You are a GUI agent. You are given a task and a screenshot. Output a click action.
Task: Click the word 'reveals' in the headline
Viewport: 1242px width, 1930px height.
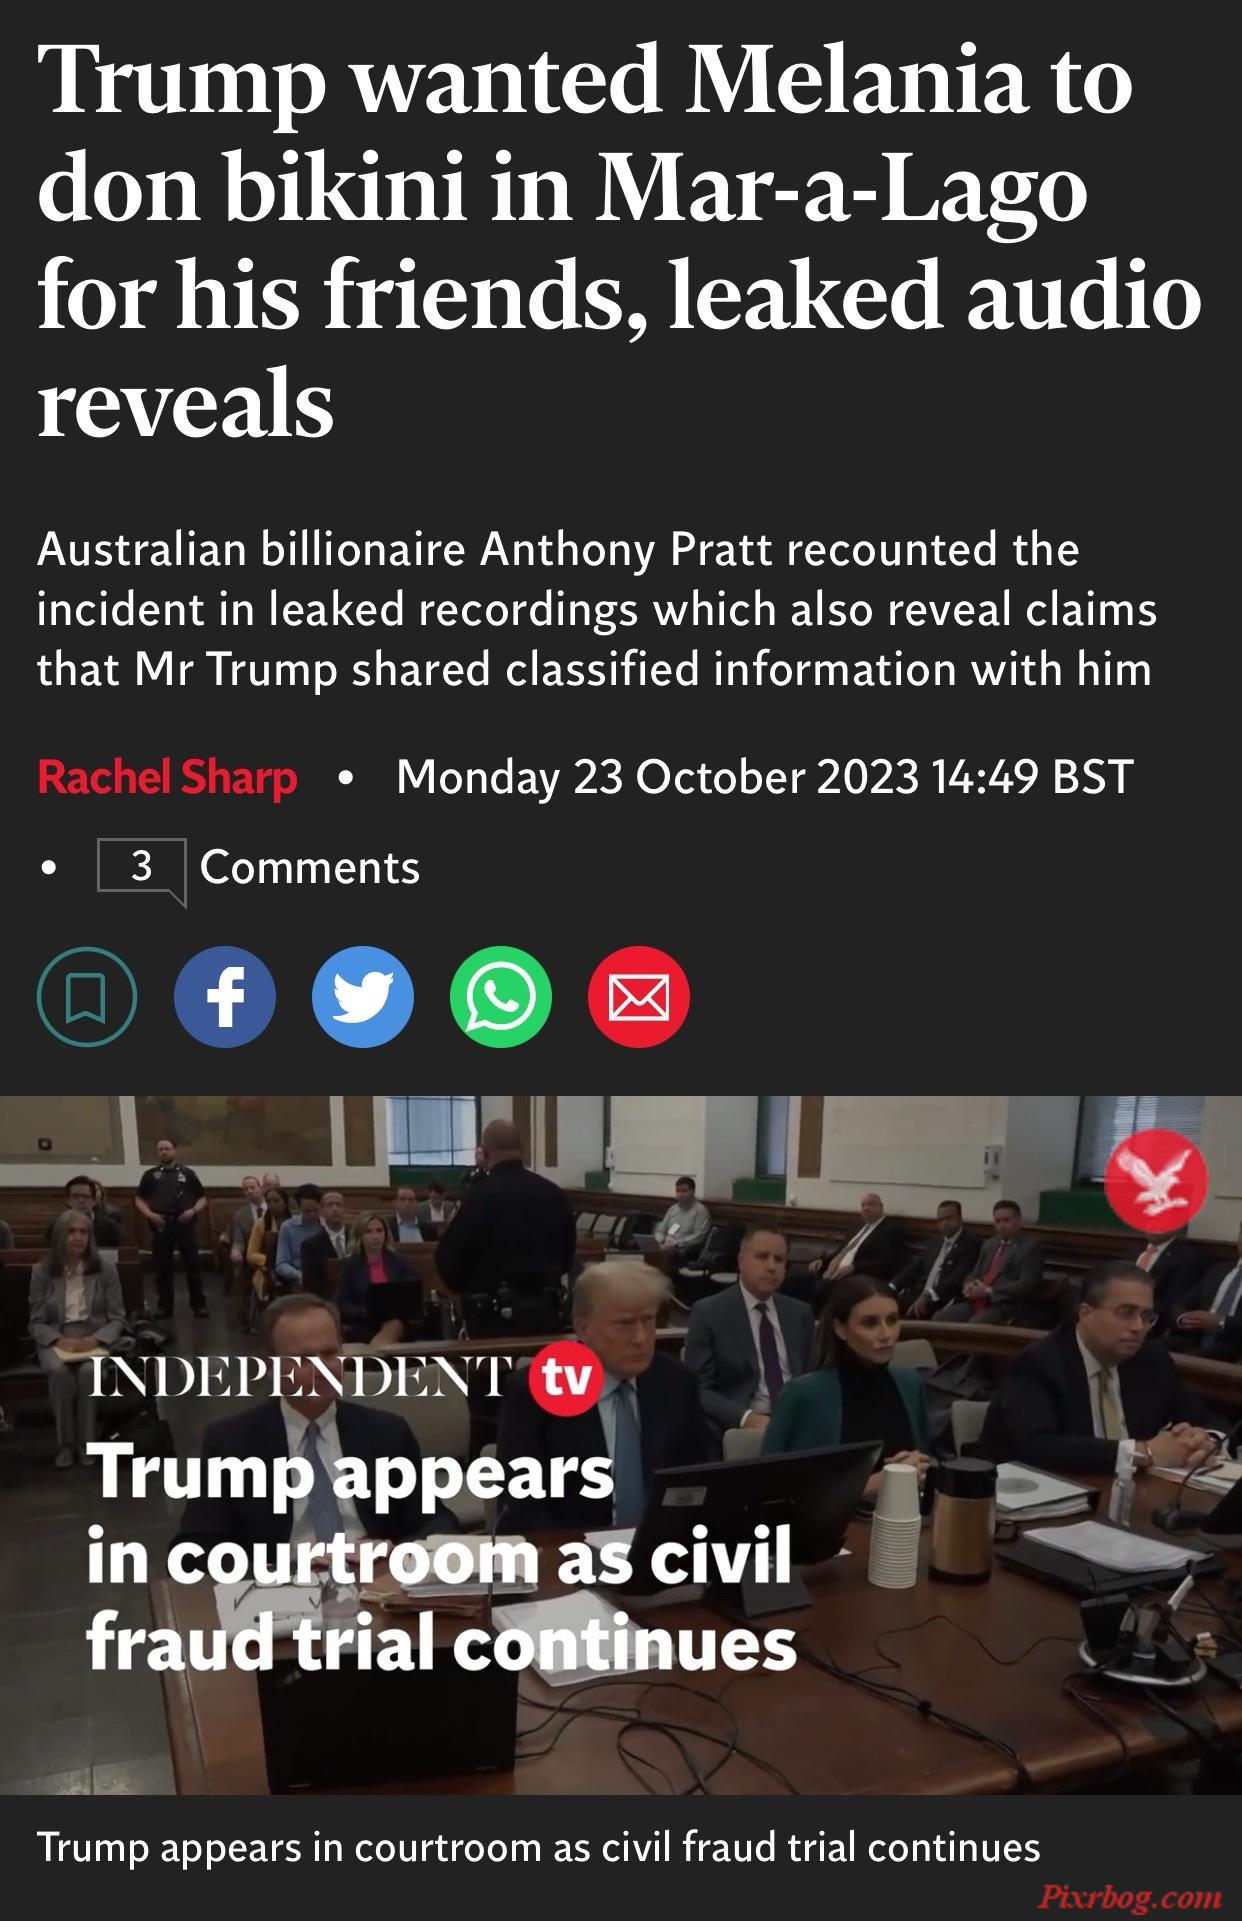(185, 402)
